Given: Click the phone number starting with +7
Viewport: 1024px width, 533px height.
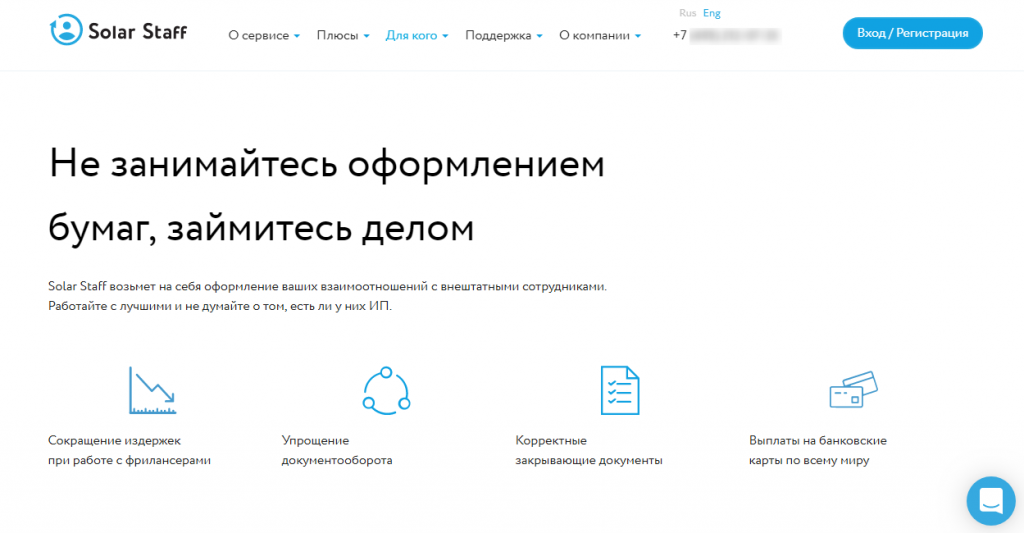Looking at the screenshot, I should 726,35.
